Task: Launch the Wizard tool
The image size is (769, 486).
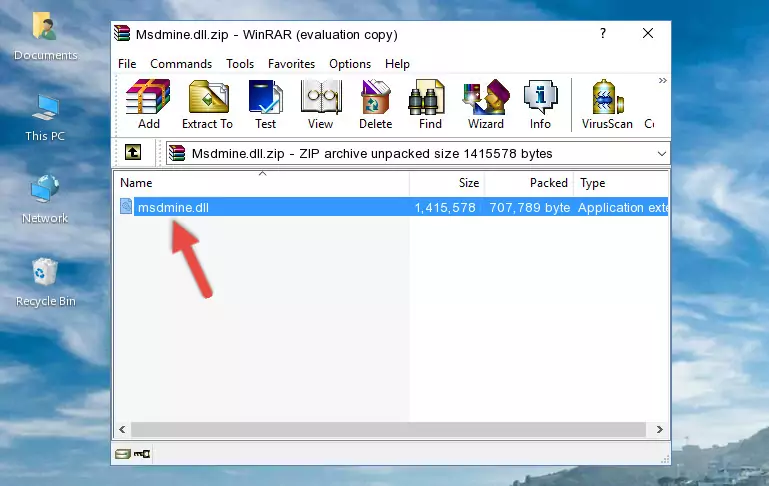Action: tap(486, 104)
